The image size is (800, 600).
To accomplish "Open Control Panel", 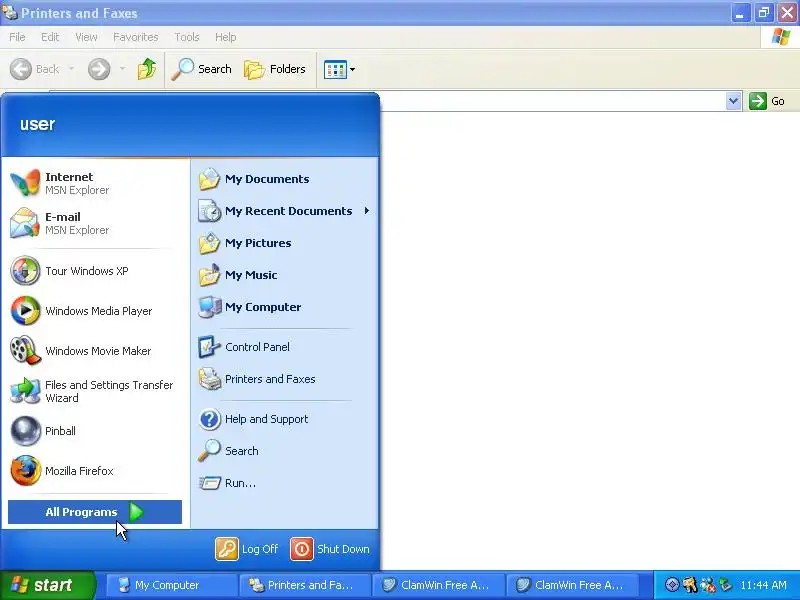I will pos(285,347).
